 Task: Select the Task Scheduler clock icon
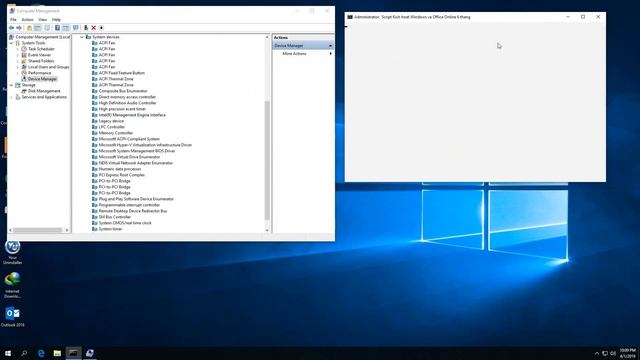point(24,49)
